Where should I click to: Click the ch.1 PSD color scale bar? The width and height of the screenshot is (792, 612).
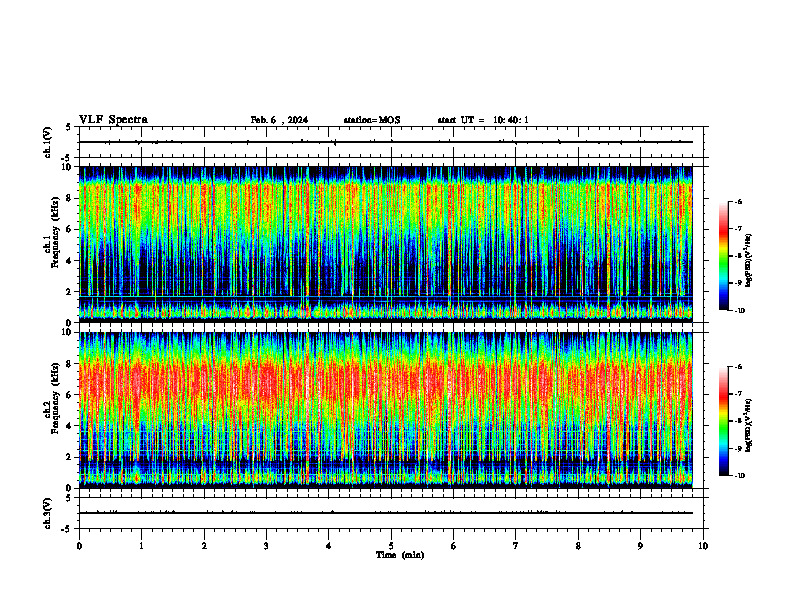724,256
